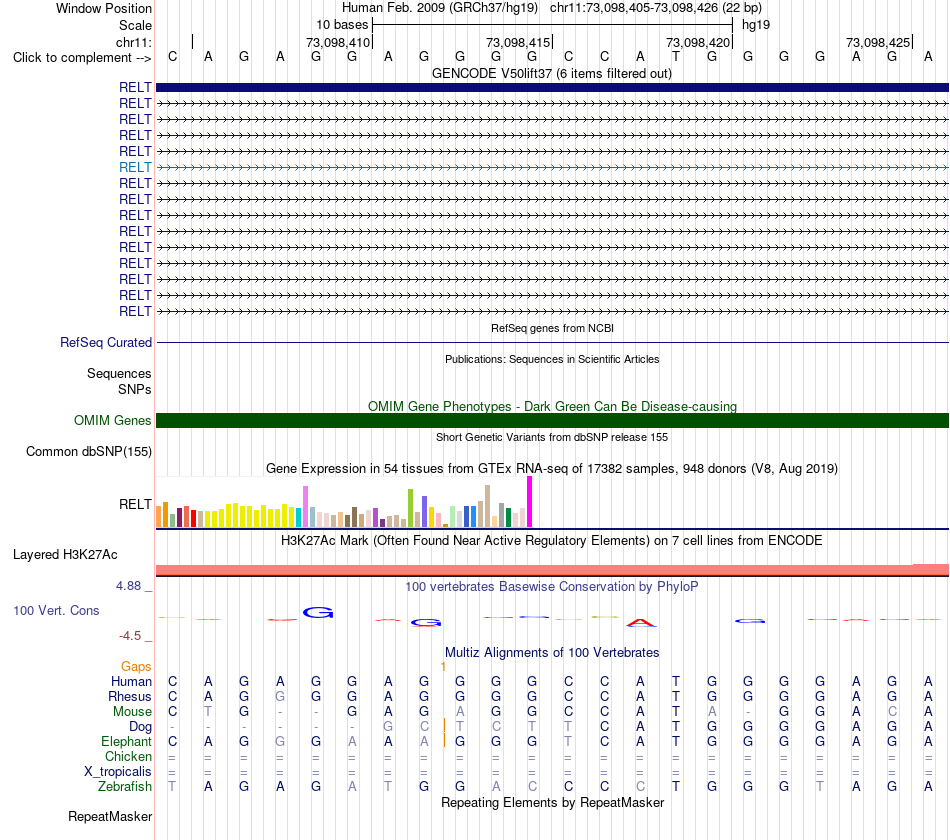Click the highlighted light-blue RELT label
Image resolution: width=950 pixels, height=840 pixels.
point(135,167)
